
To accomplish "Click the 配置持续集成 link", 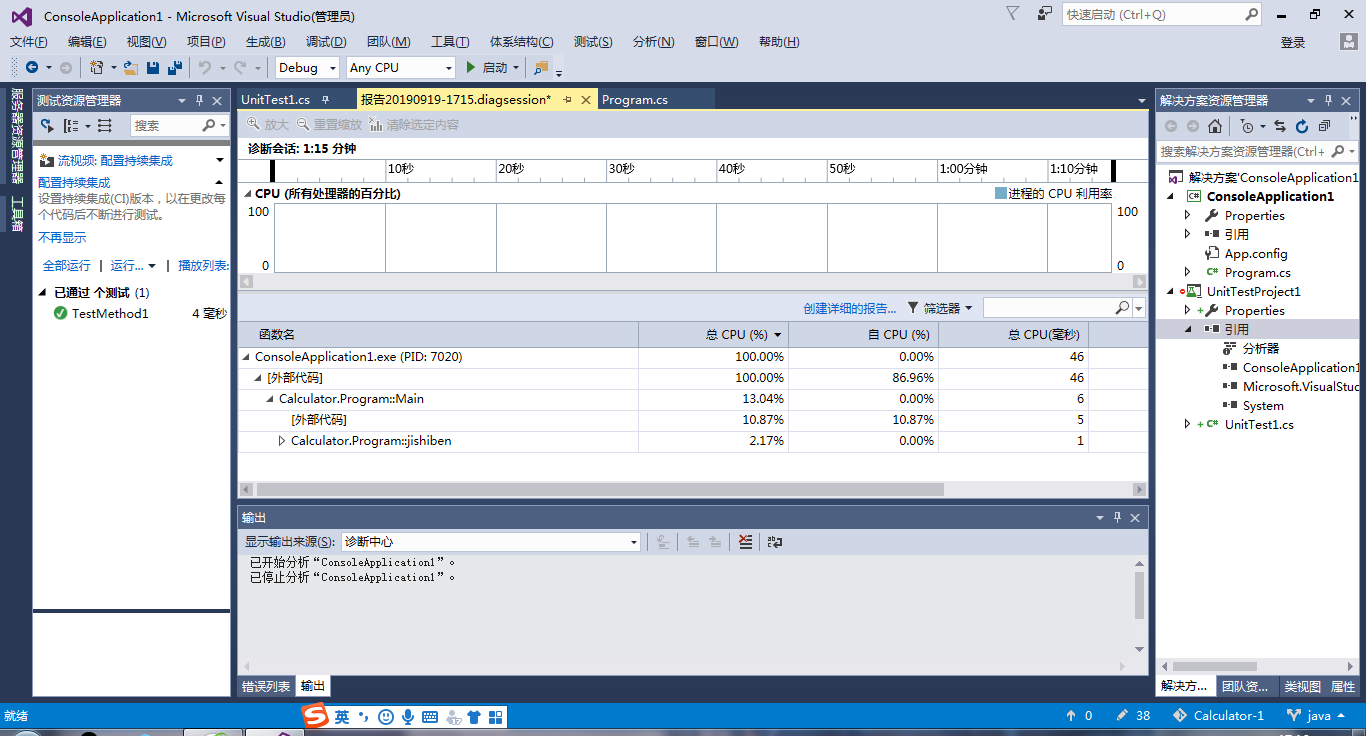I will [x=74, y=182].
